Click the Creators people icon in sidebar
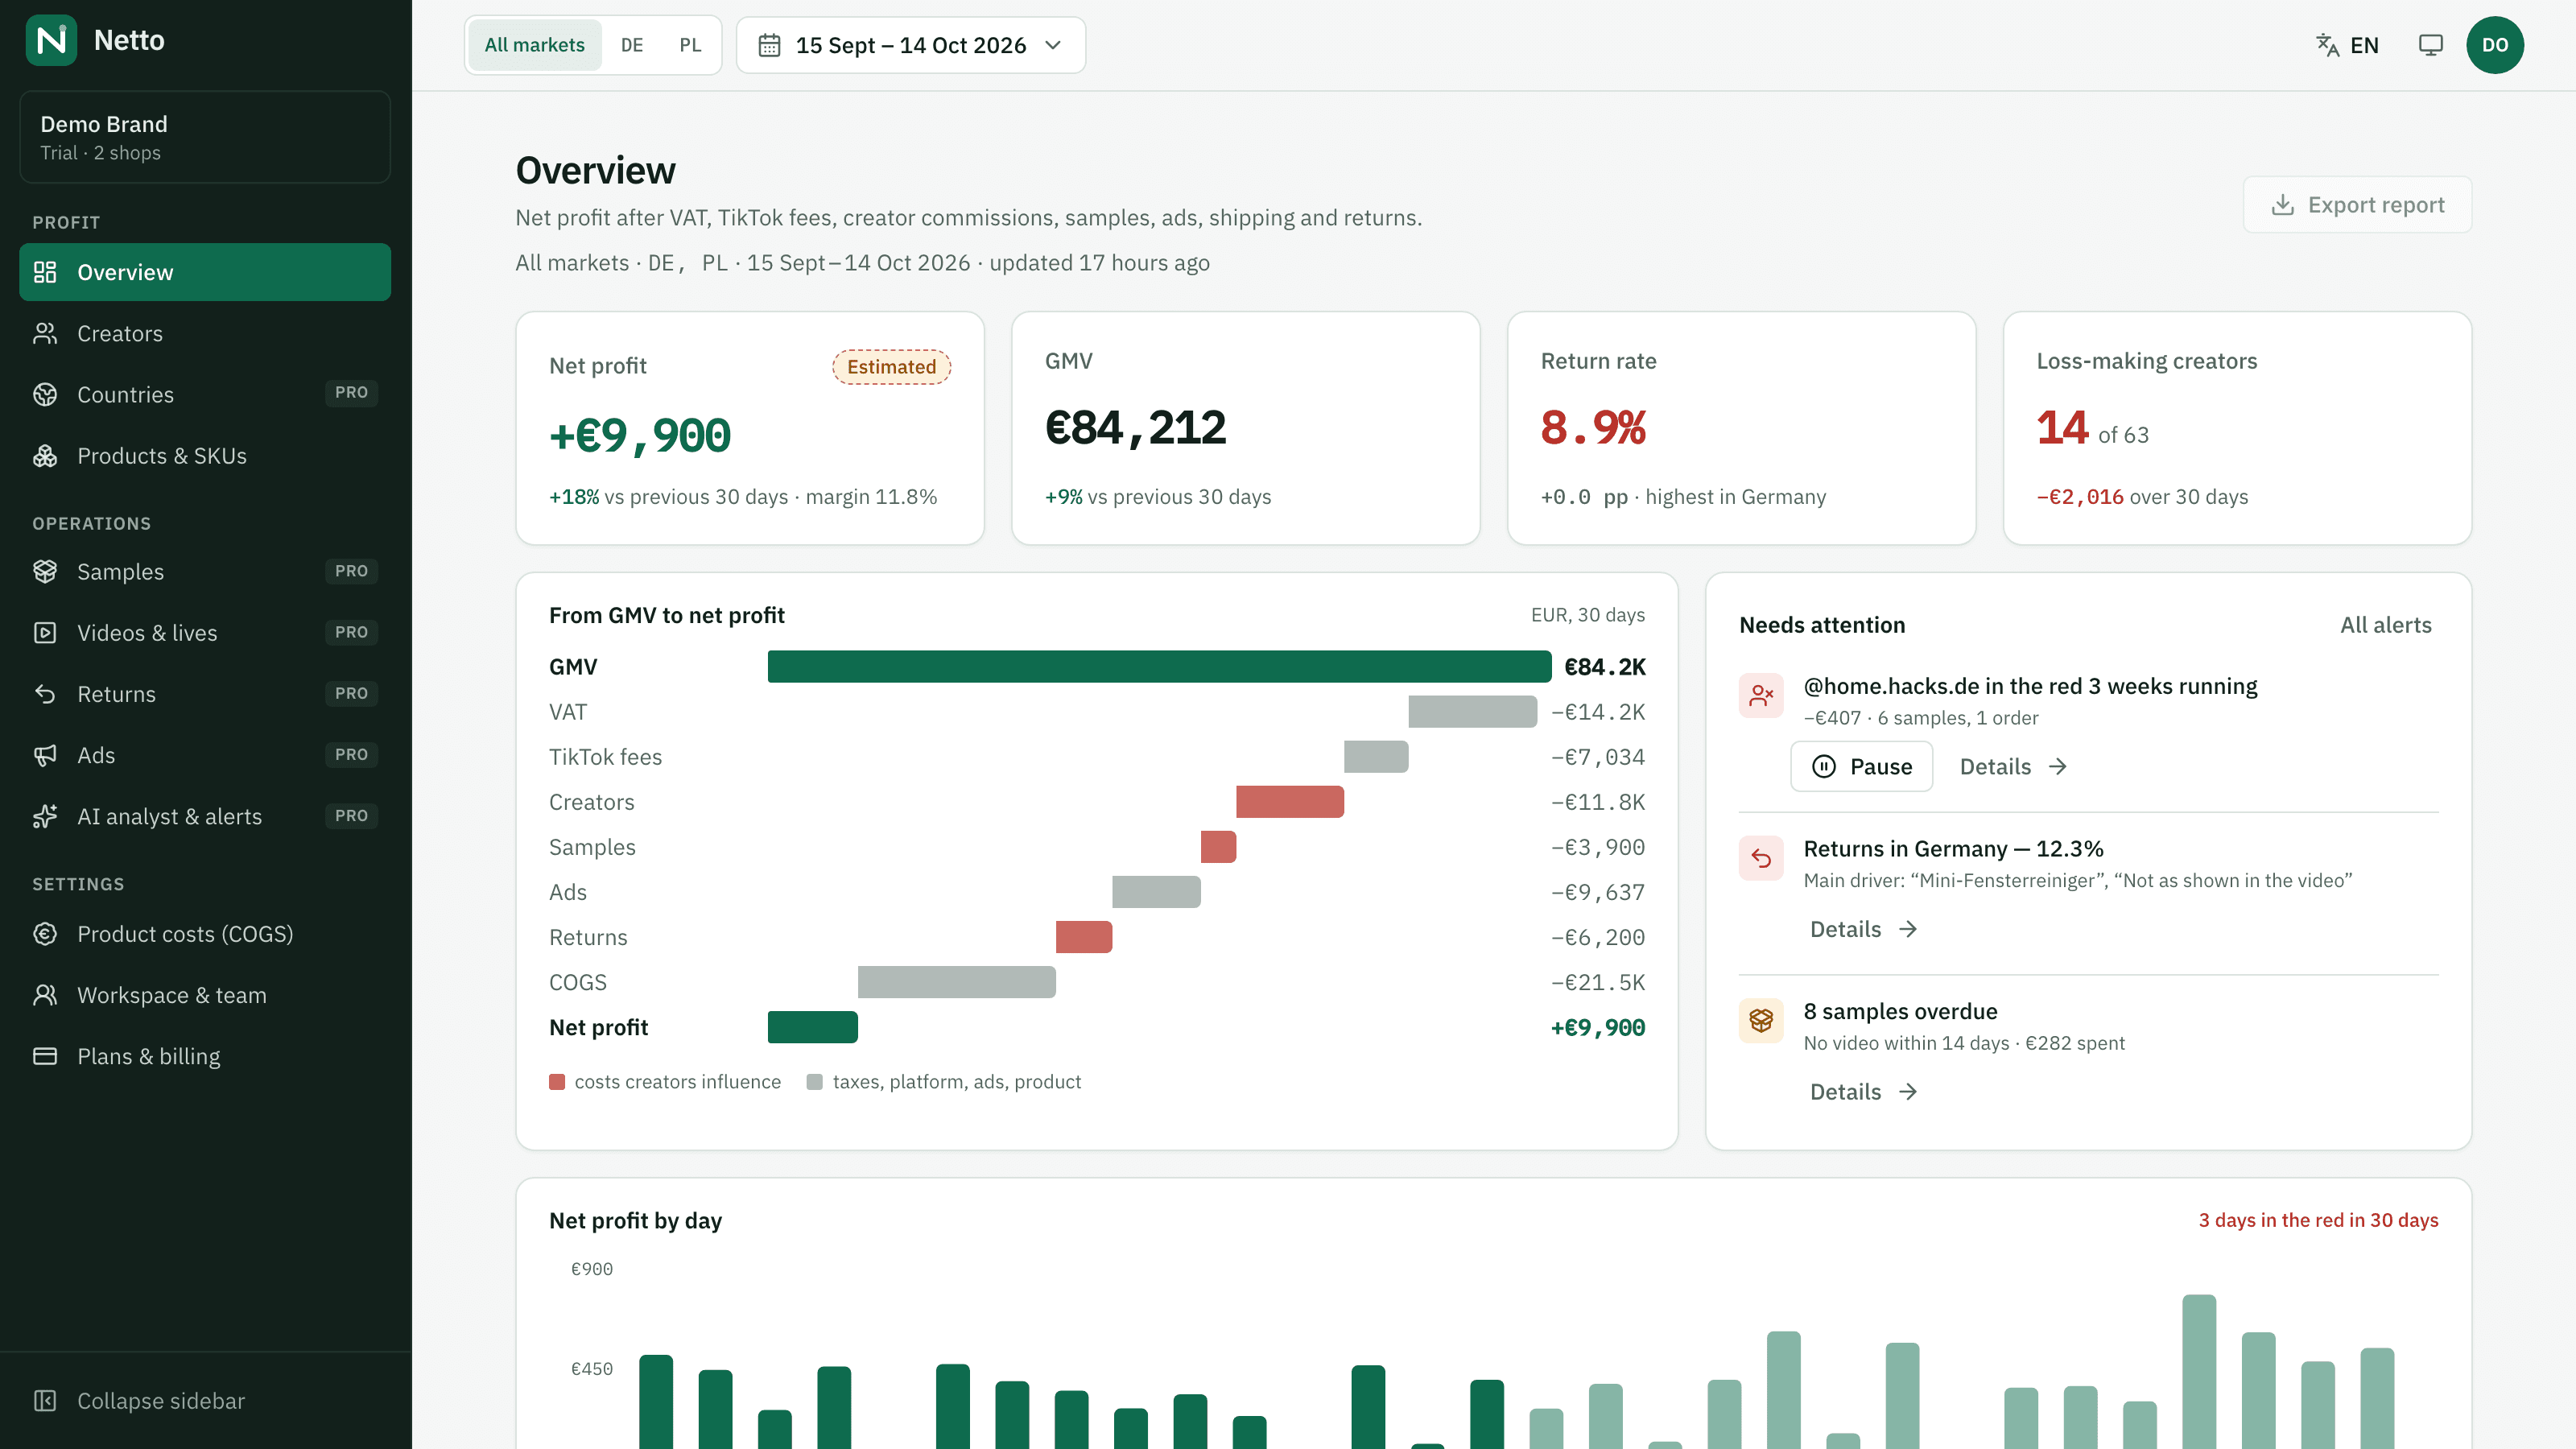Screen dimensions: 2576x1449 [45, 333]
